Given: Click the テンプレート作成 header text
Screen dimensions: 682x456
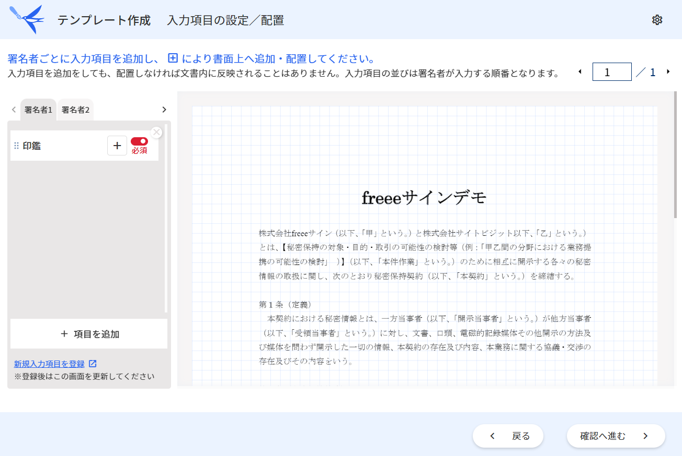Looking at the screenshot, I should tap(104, 20).
